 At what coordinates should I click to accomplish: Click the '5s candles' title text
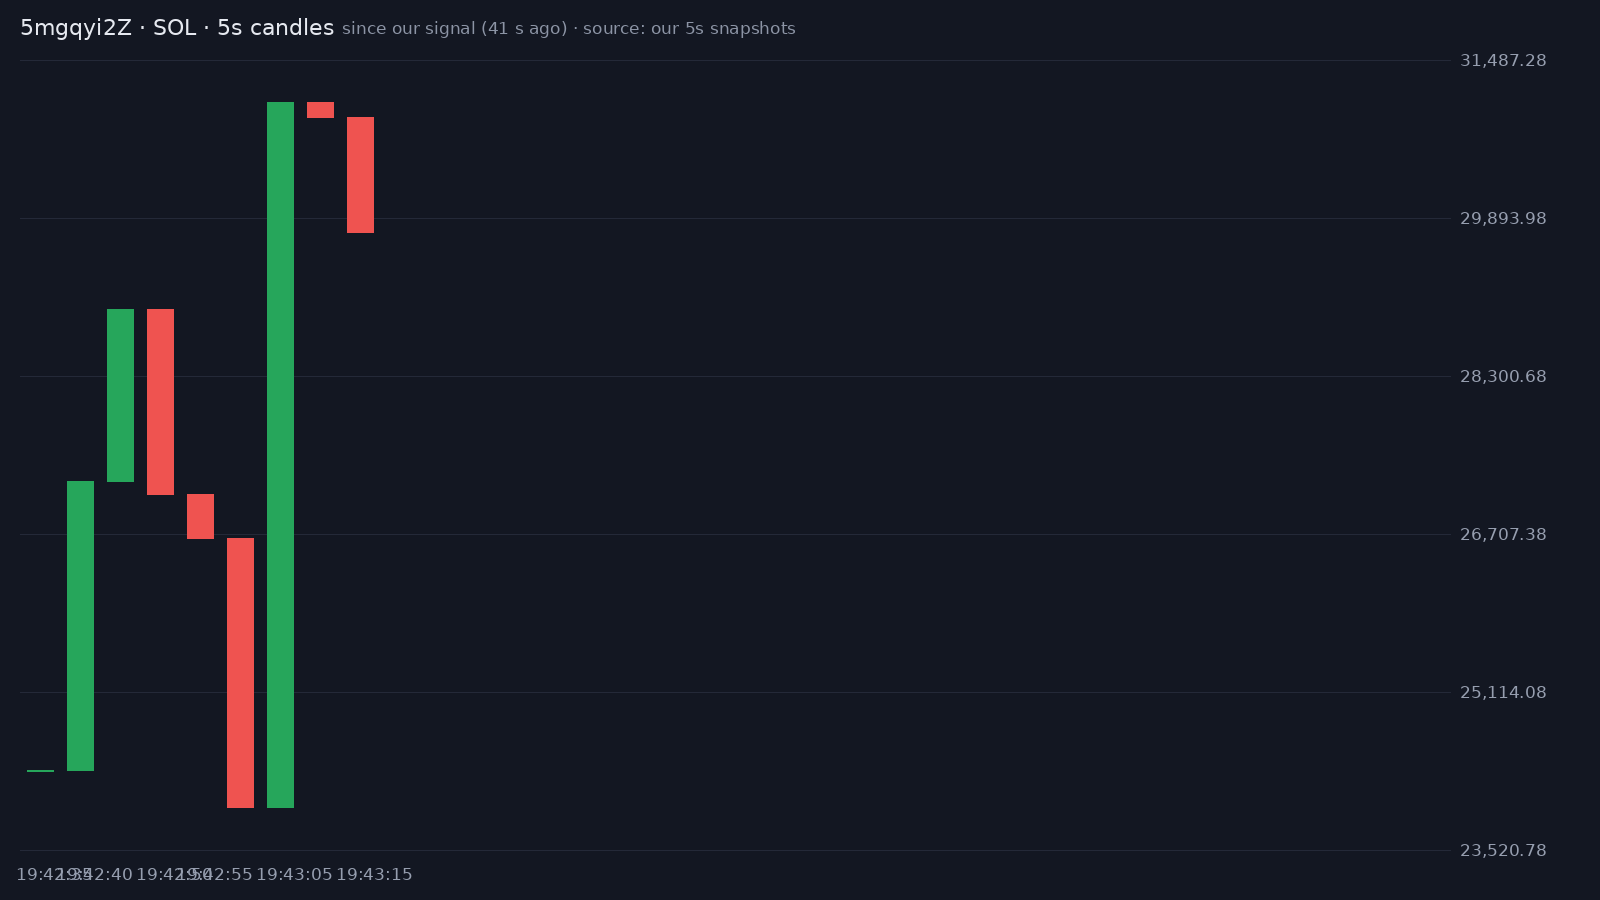point(275,28)
